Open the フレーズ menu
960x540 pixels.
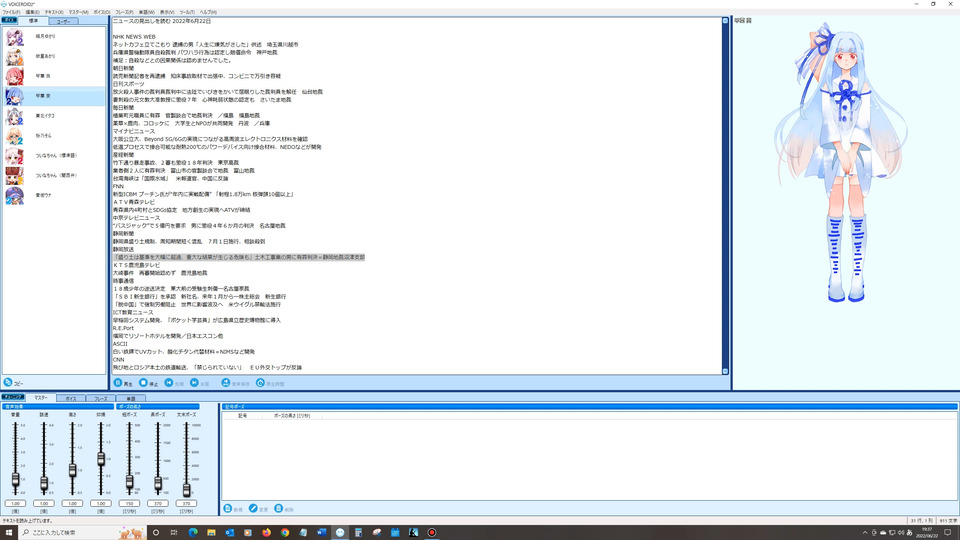pos(124,12)
